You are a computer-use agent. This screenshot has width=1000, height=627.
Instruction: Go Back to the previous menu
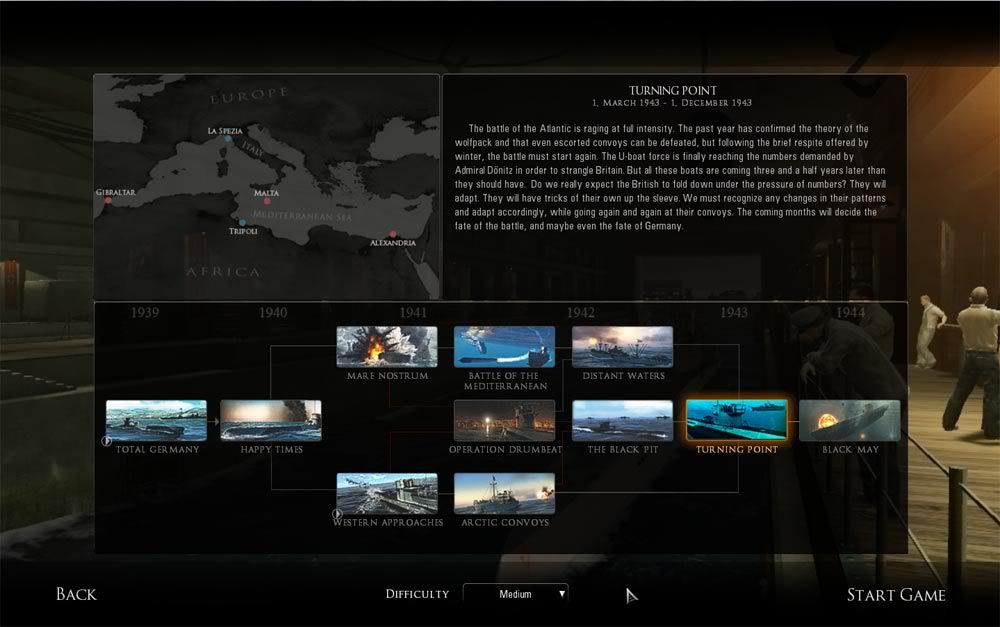tap(77, 594)
